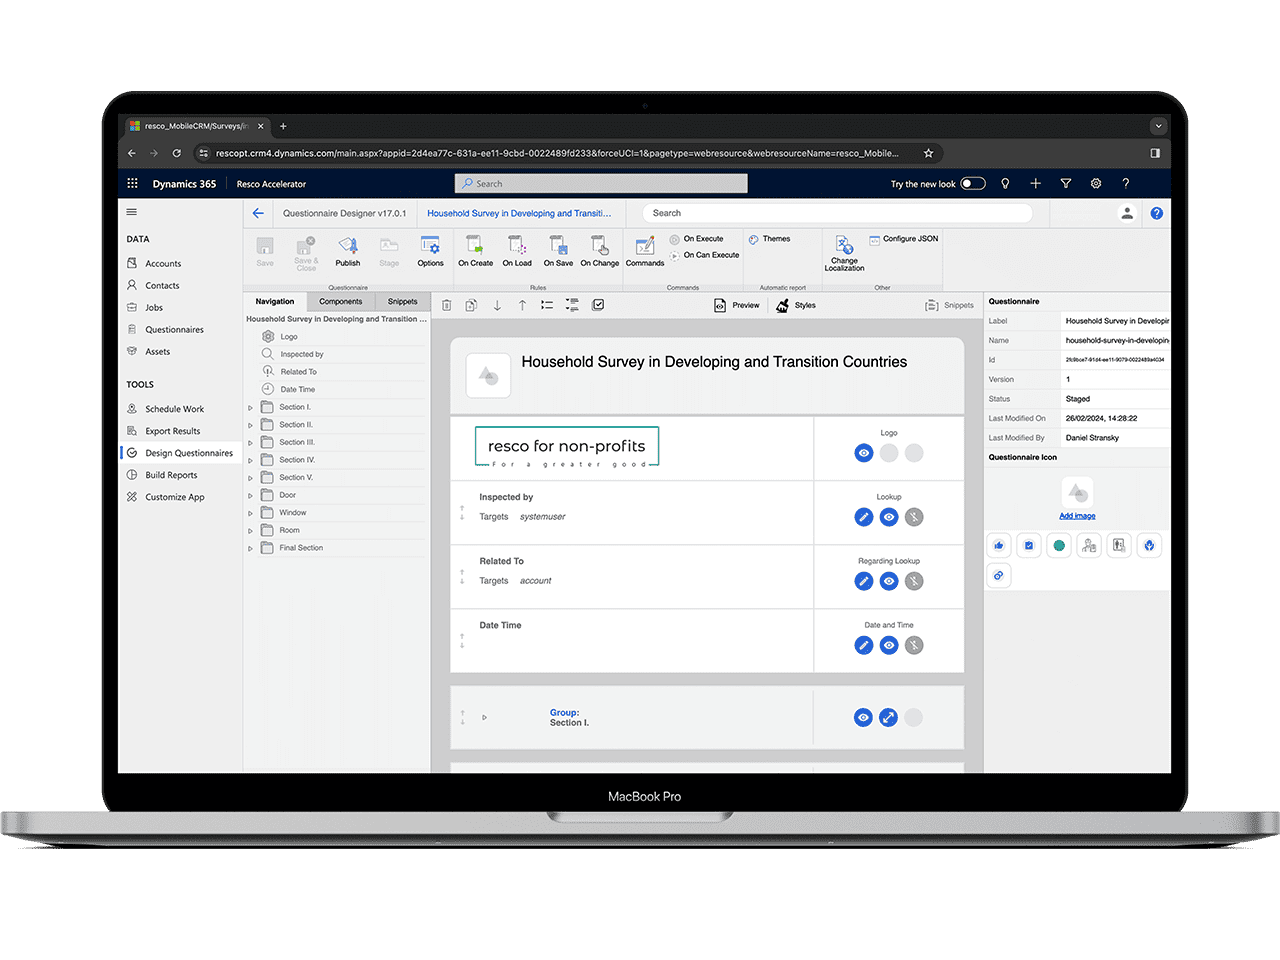Click Configure JSON in the ribbon
The width and height of the screenshot is (1280, 960).
coord(904,239)
